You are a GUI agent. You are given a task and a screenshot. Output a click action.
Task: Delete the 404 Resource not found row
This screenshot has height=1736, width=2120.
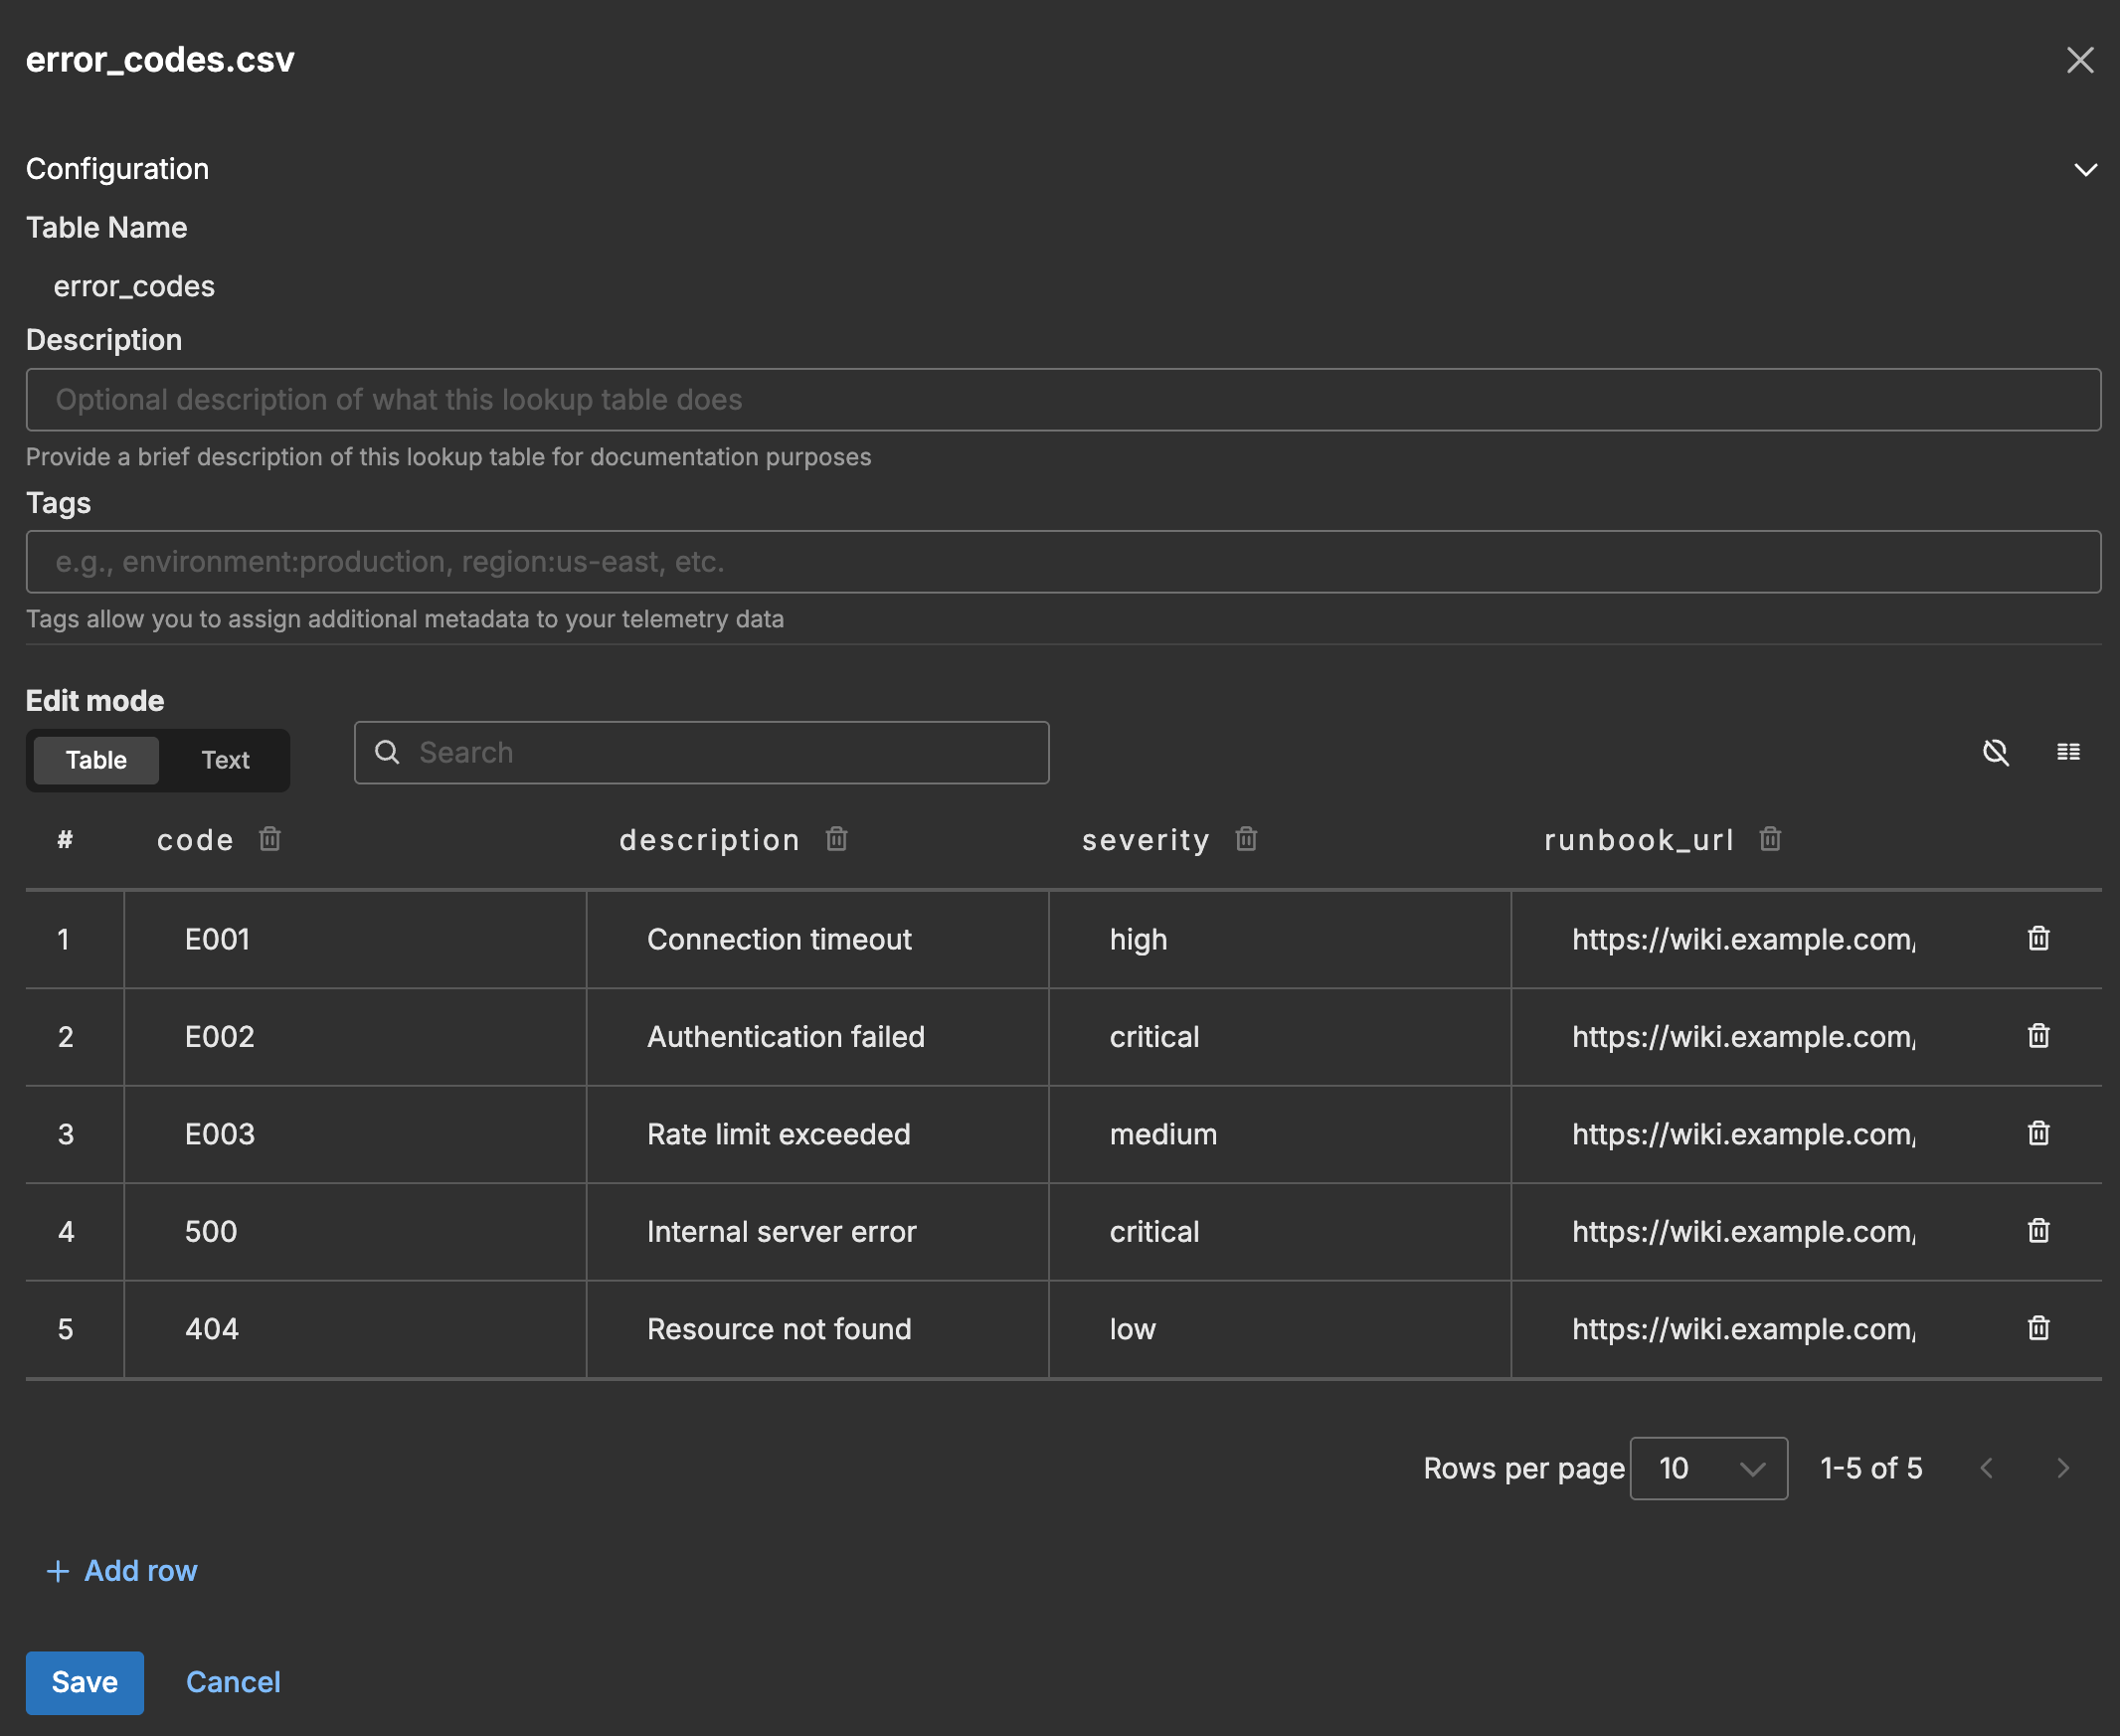coord(2038,1328)
